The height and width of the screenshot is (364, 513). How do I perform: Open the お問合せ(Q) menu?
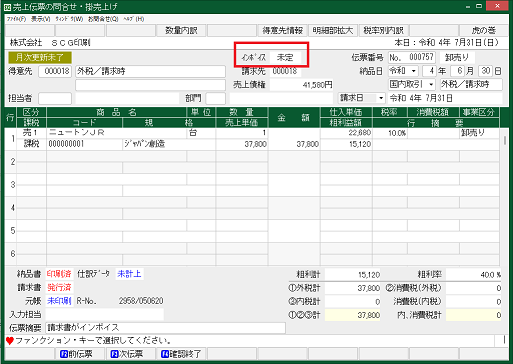[103, 19]
